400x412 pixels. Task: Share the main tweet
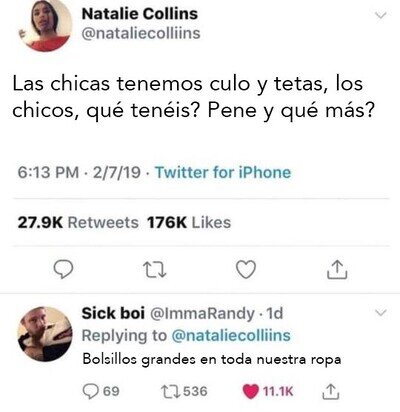(x=337, y=269)
